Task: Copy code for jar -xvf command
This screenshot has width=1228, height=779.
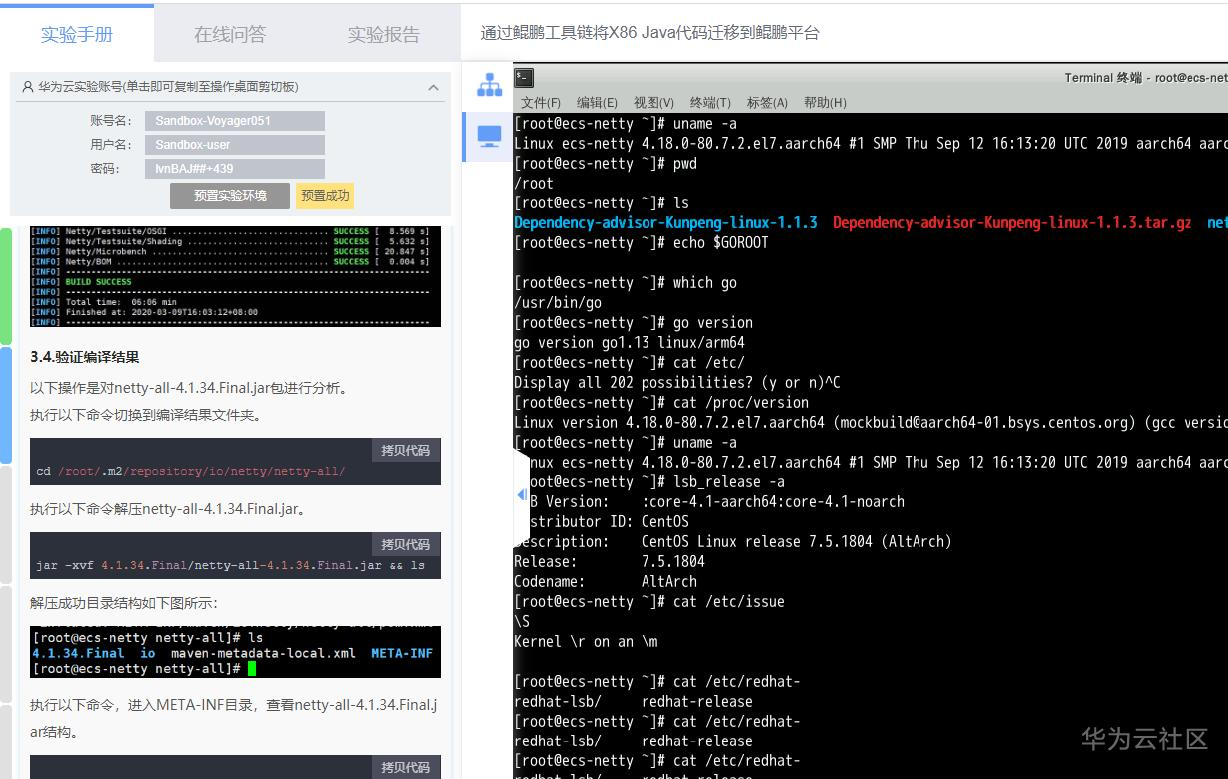Action: coord(405,544)
